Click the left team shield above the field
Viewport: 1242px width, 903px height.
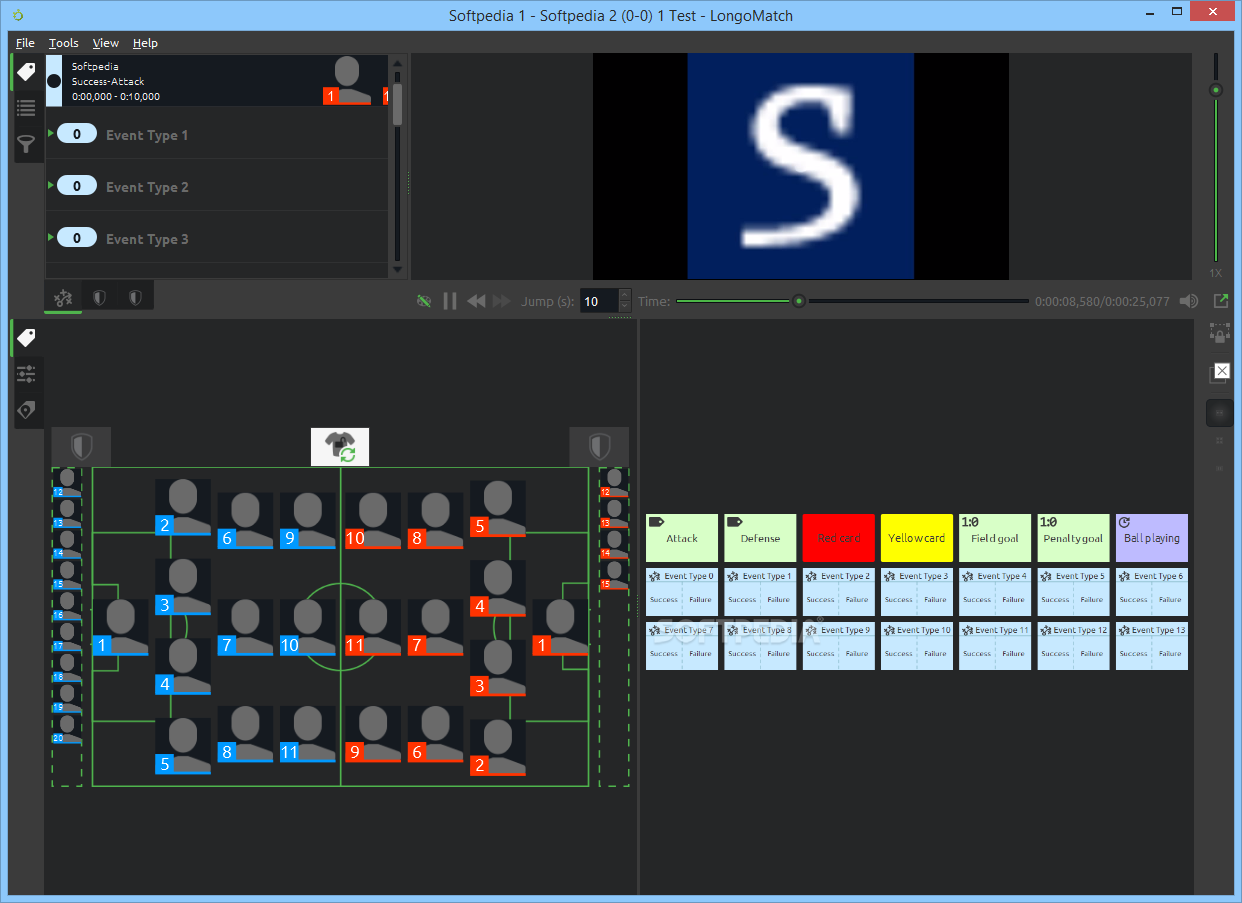pyautogui.click(x=81, y=446)
